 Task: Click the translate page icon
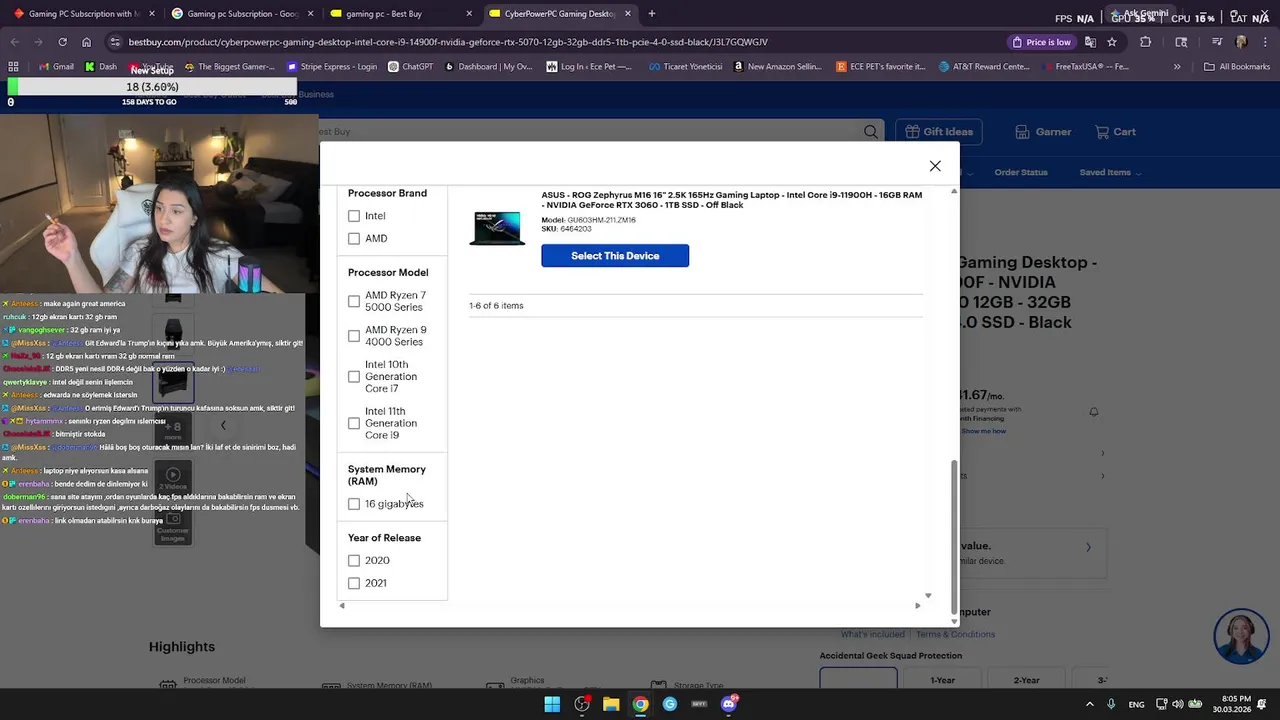(1090, 42)
